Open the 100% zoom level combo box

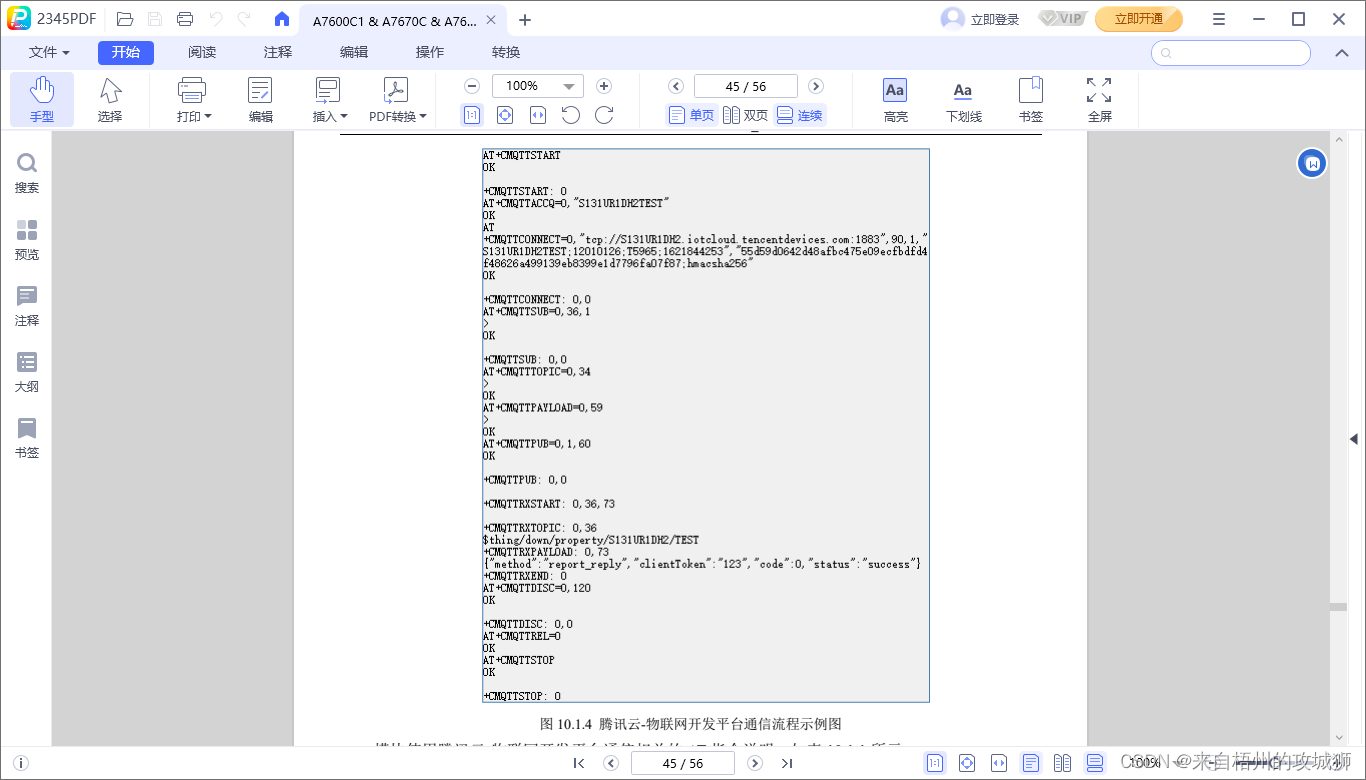click(x=538, y=86)
